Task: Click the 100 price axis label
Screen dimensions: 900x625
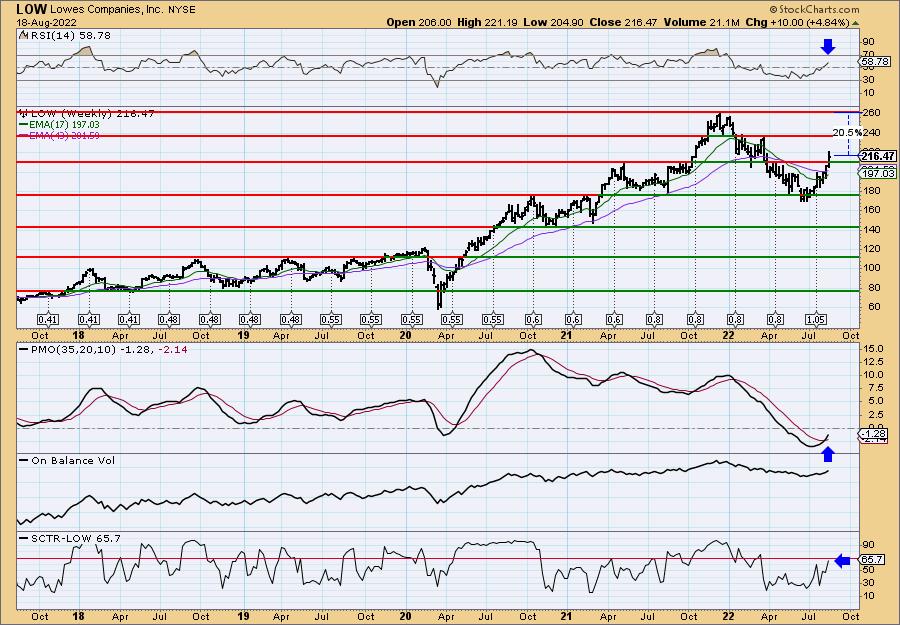Action: tap(872, 267)
